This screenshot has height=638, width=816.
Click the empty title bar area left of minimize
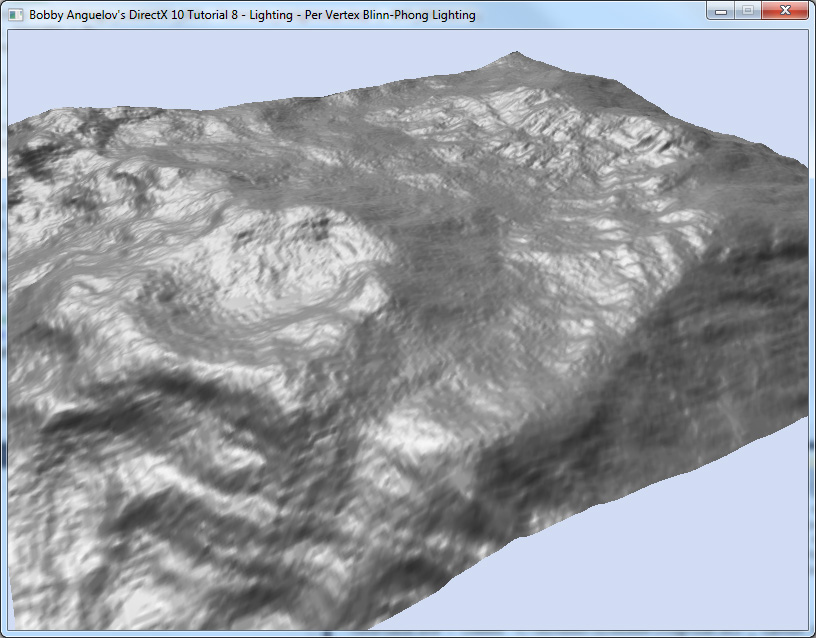click(x=600, y=15)
